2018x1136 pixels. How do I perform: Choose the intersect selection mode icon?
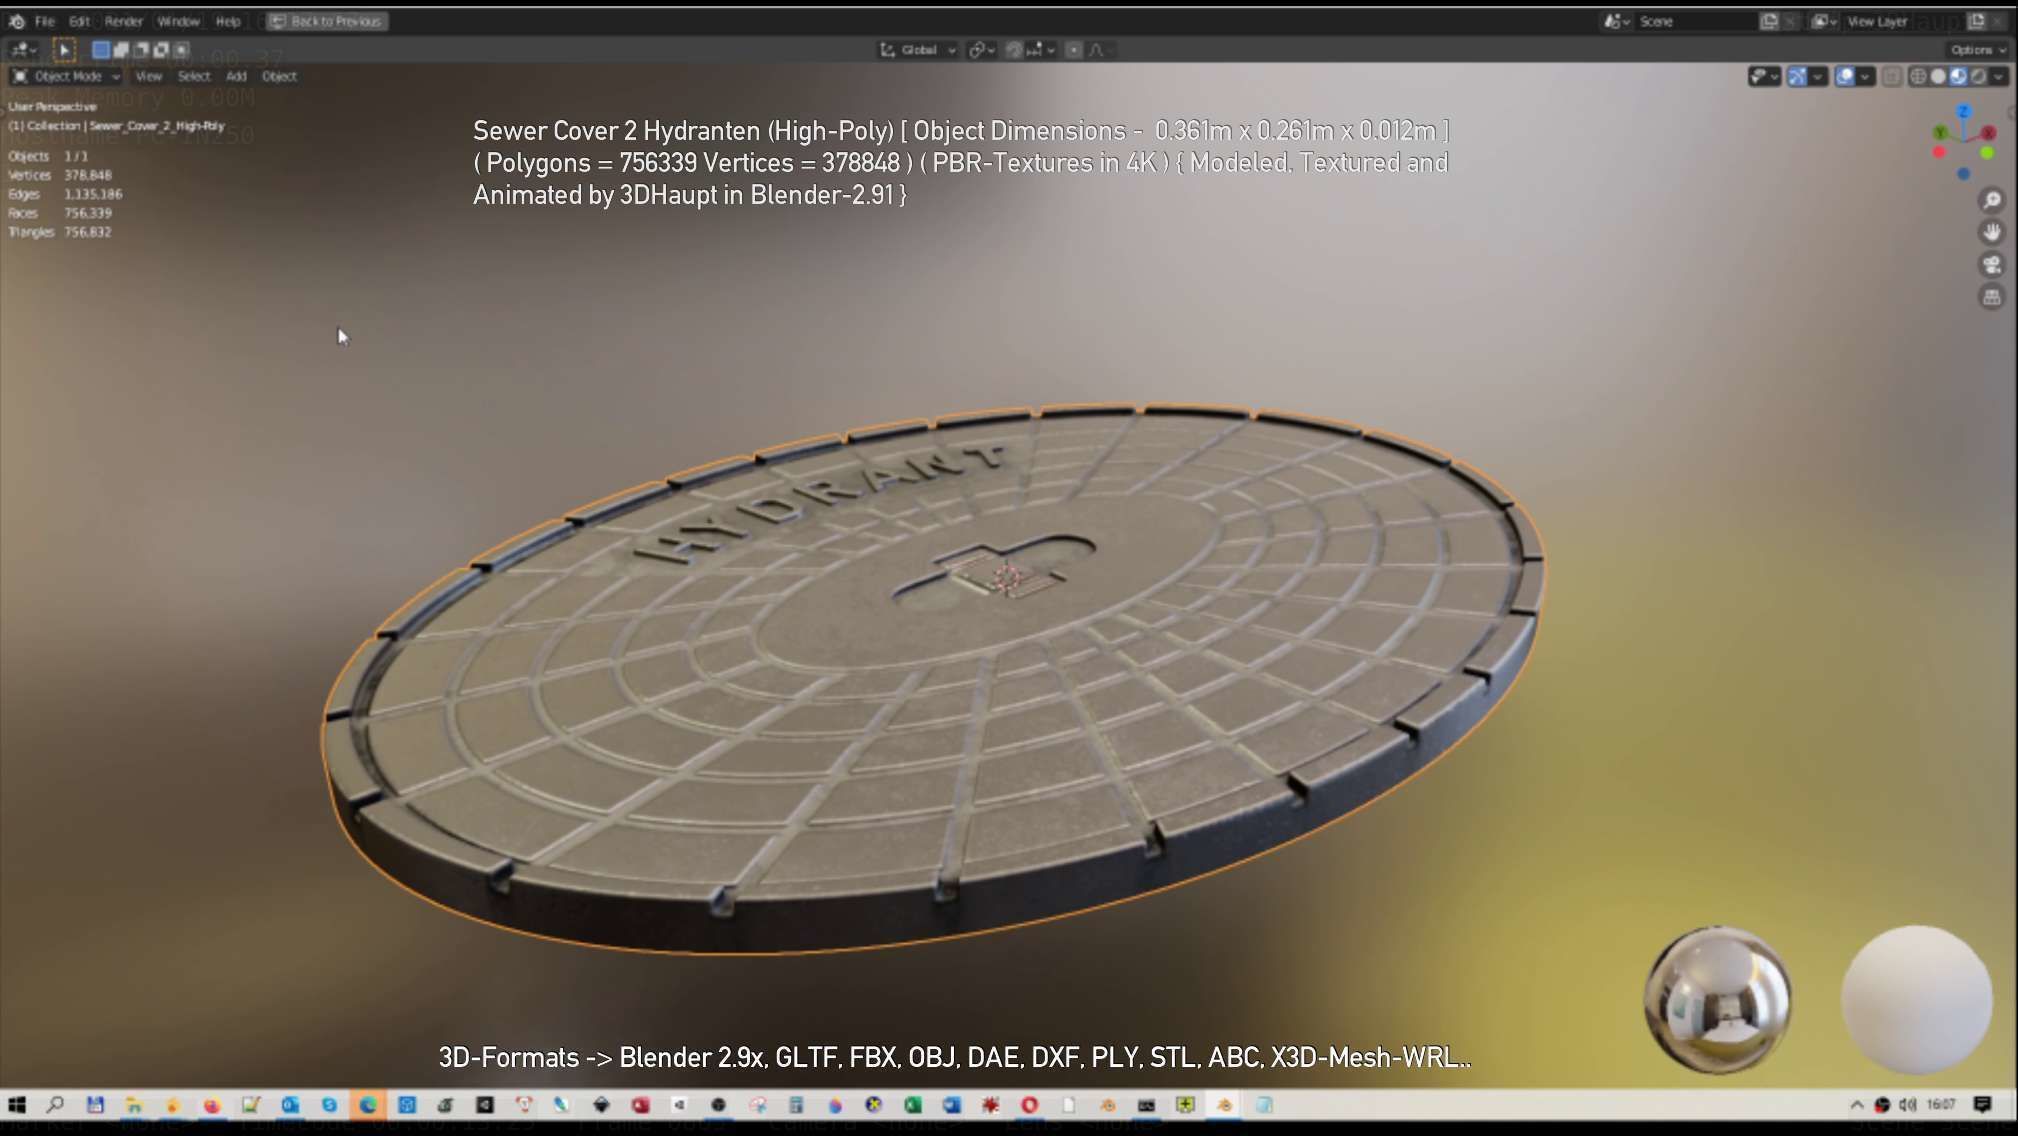pos(181,49)
